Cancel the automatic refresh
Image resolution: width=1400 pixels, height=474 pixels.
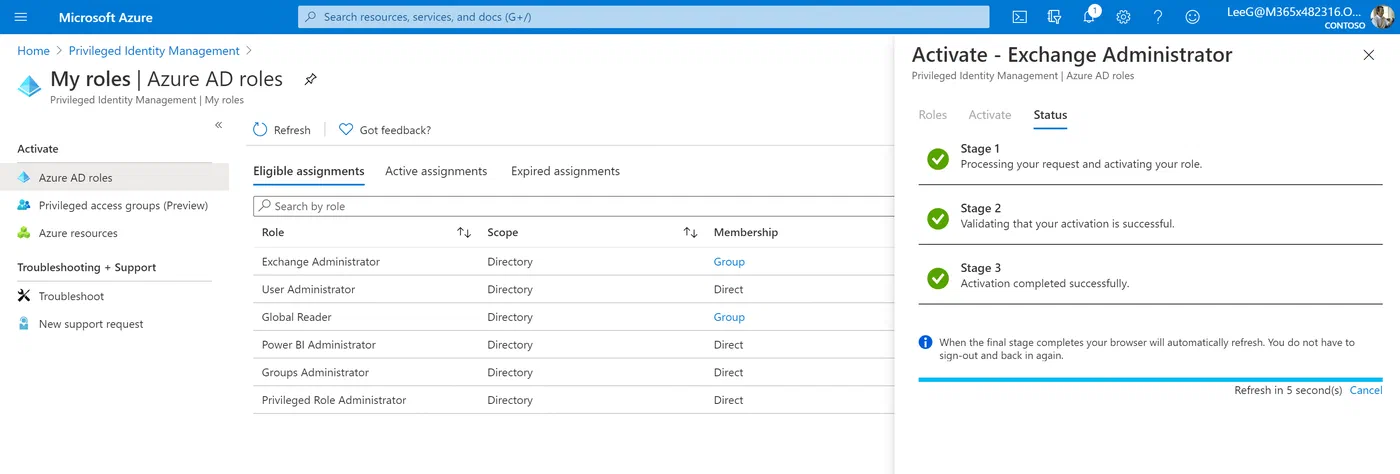(x=1366, y=390)
